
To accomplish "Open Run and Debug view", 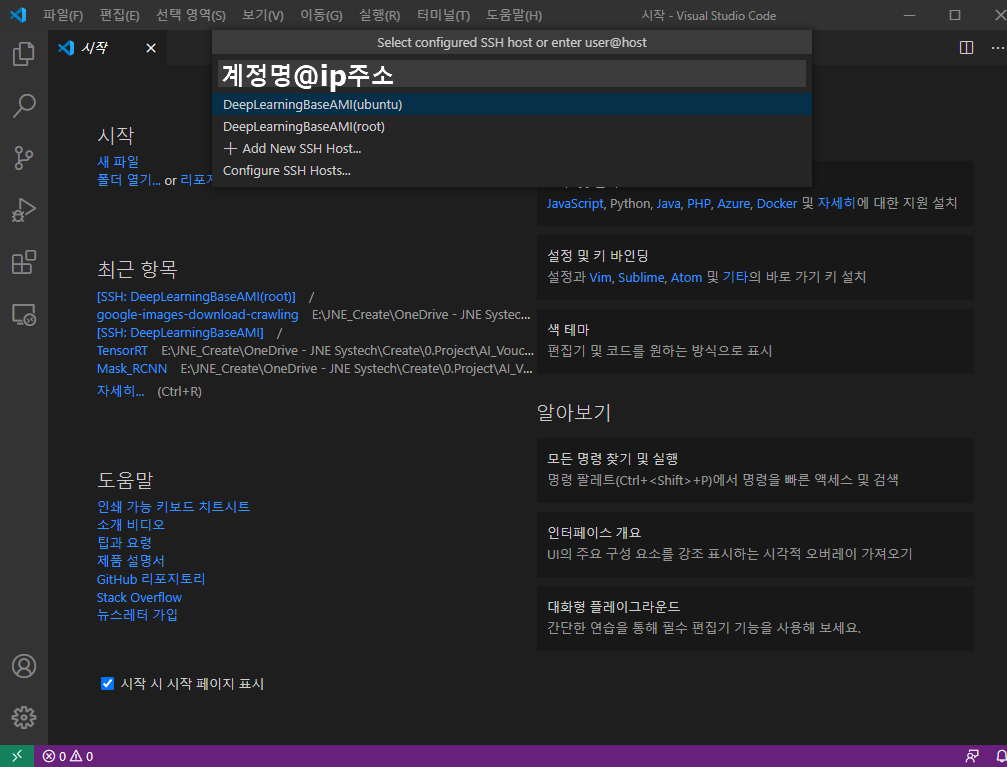I will point(24,210).
